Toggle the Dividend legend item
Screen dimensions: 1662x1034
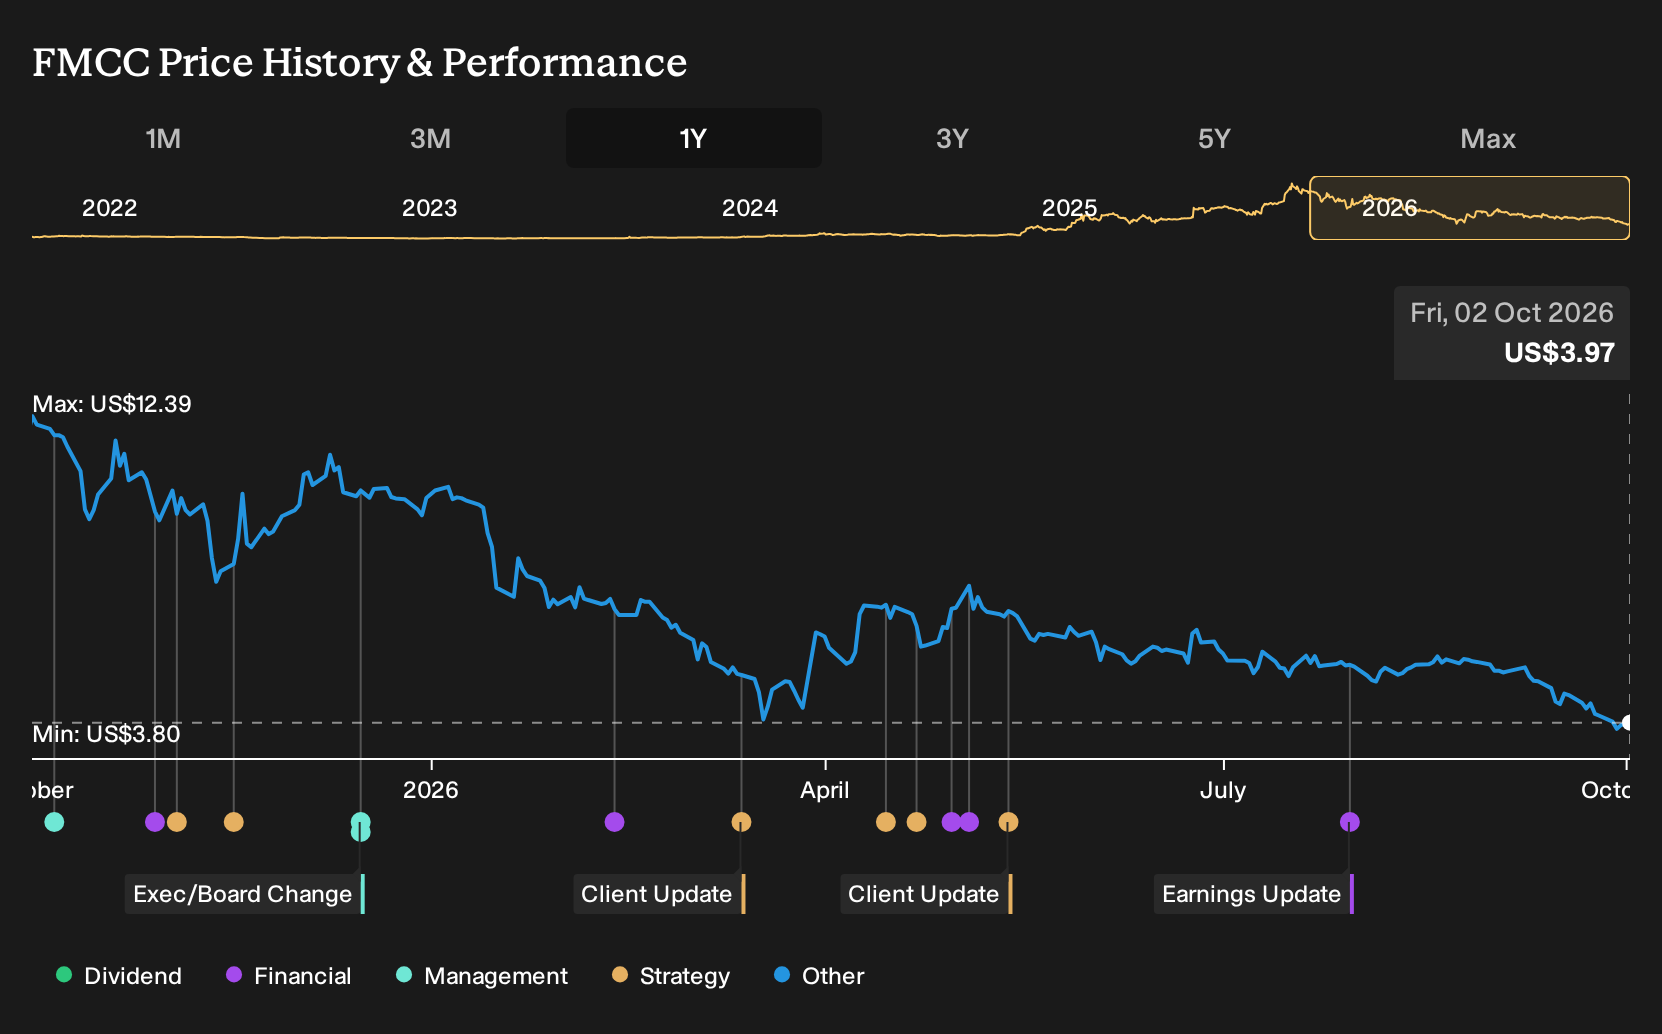tap(119, 976)
